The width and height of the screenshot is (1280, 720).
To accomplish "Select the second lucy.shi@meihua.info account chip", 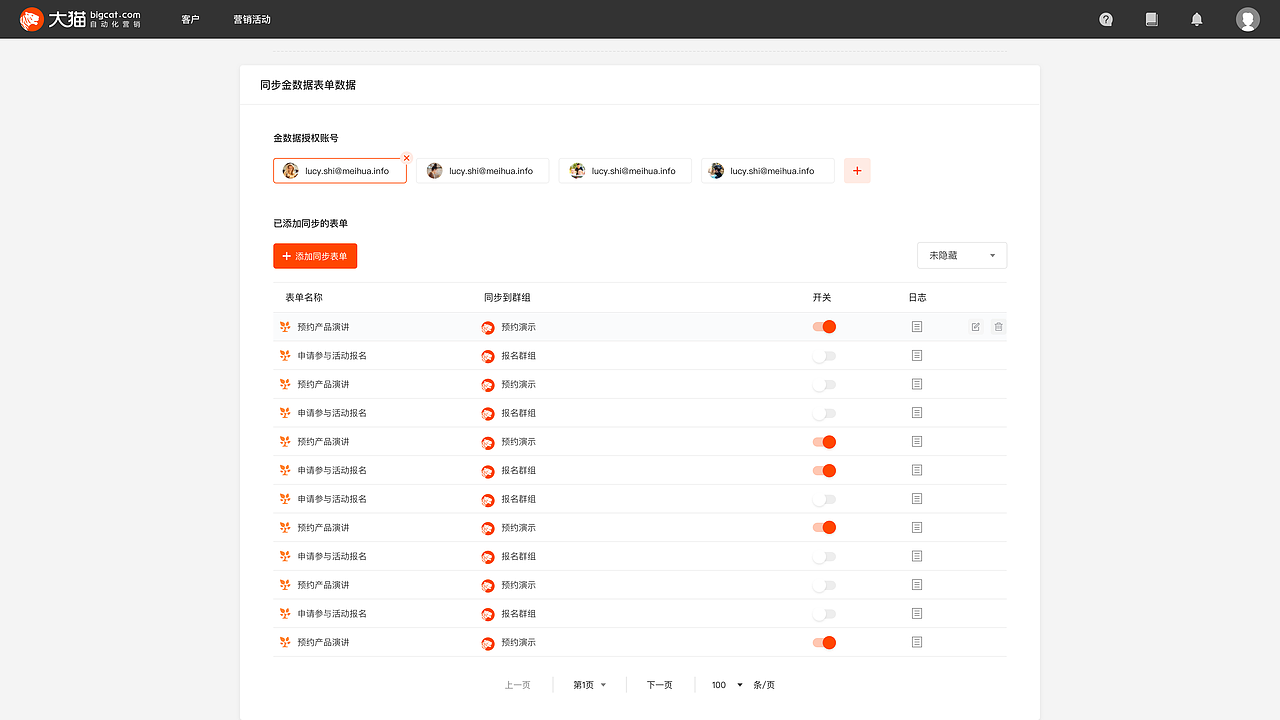I will (483, 171).
